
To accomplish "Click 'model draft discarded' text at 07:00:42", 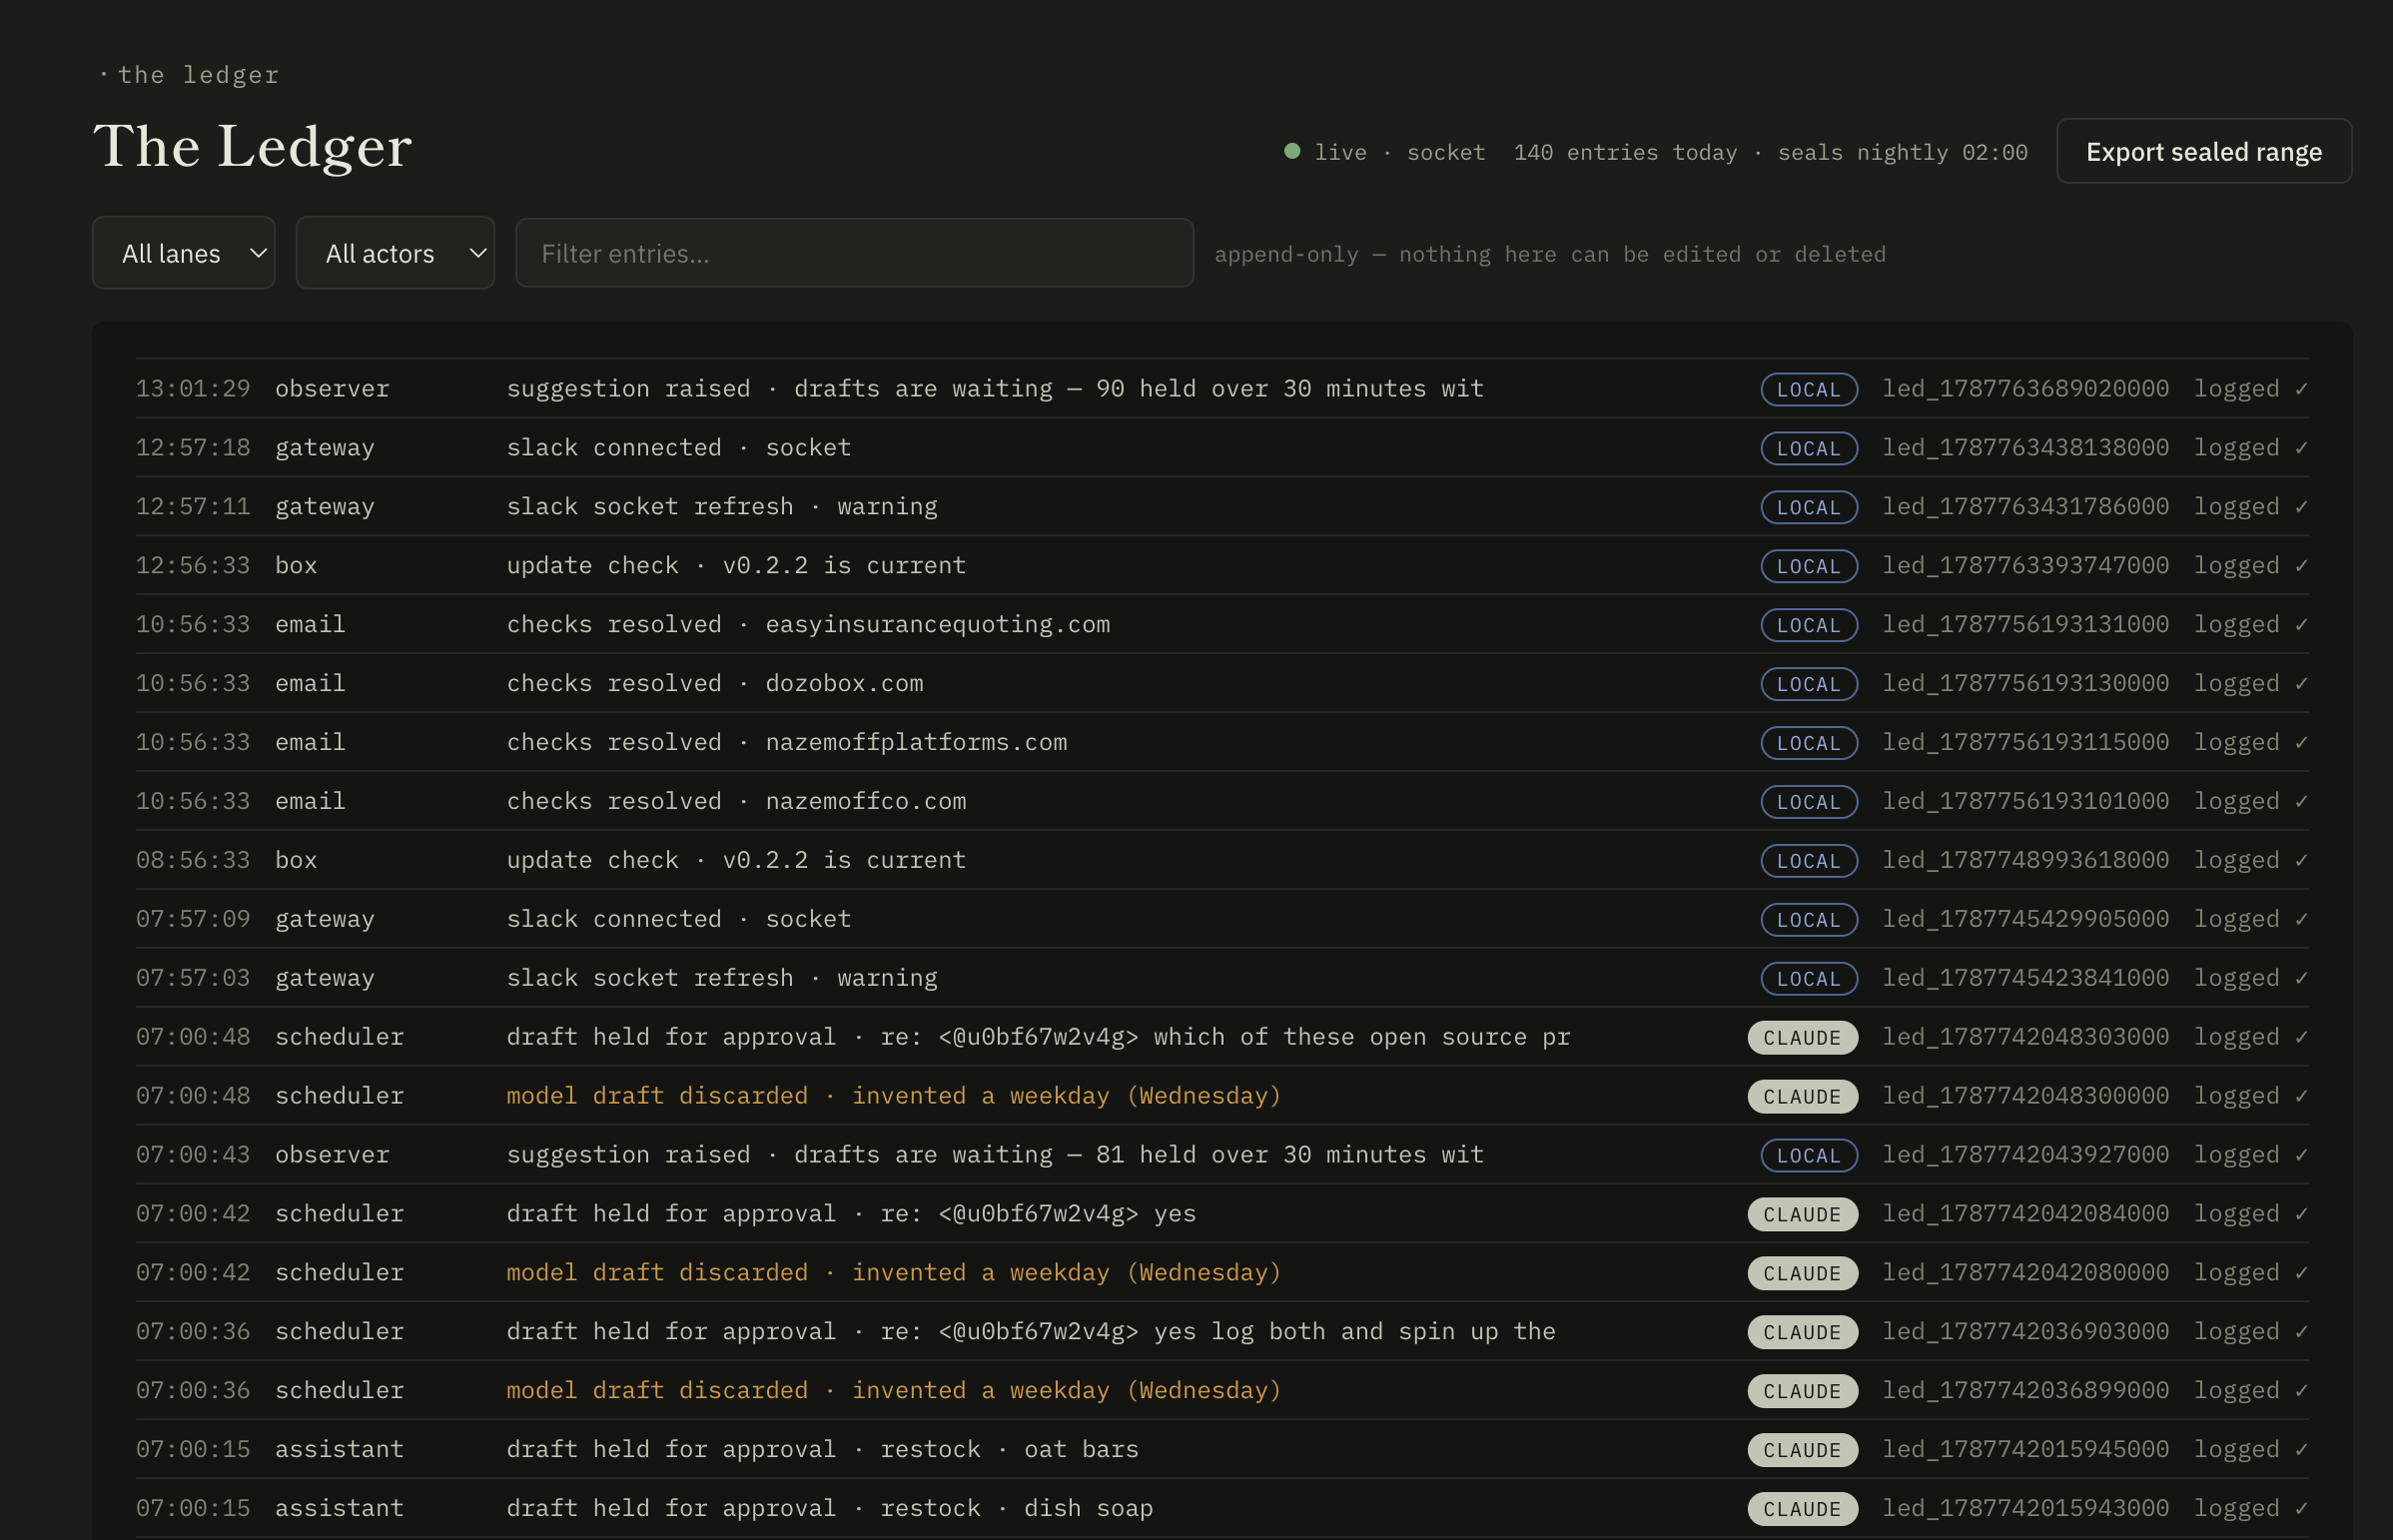I will 657,1272.
